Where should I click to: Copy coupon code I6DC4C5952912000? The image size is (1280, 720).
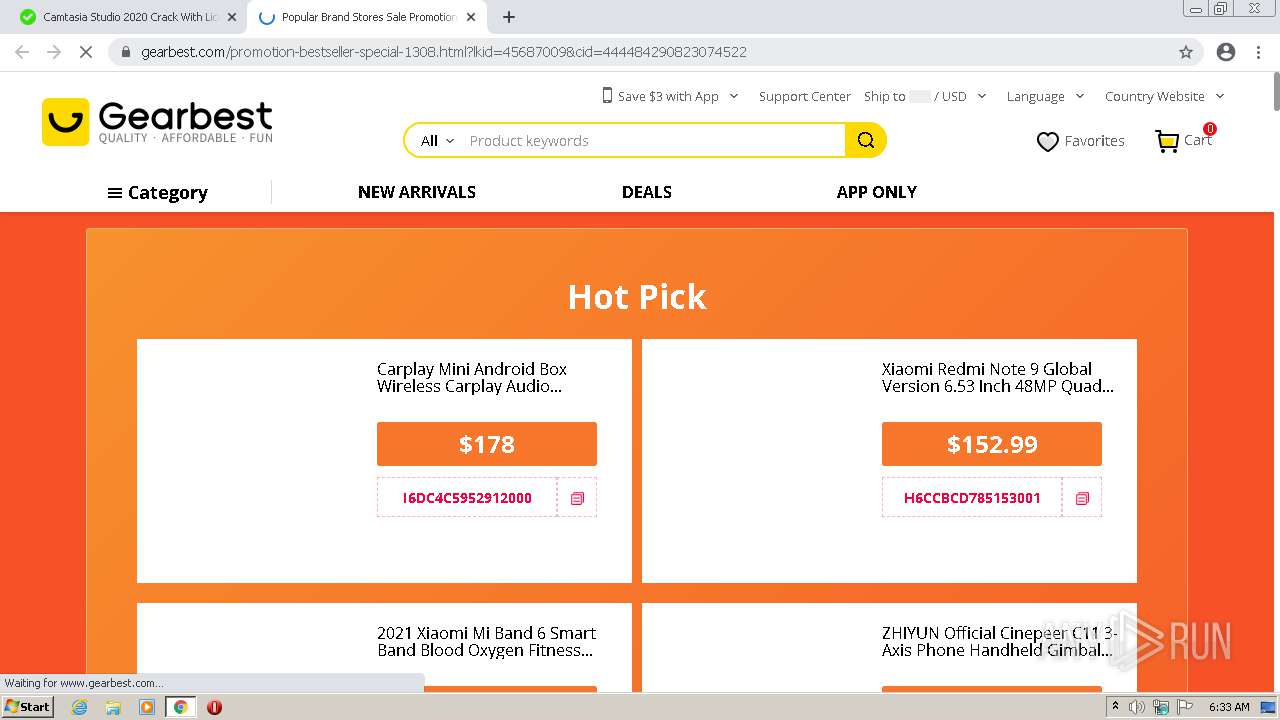pyautogui.click(x=577, y=498)
